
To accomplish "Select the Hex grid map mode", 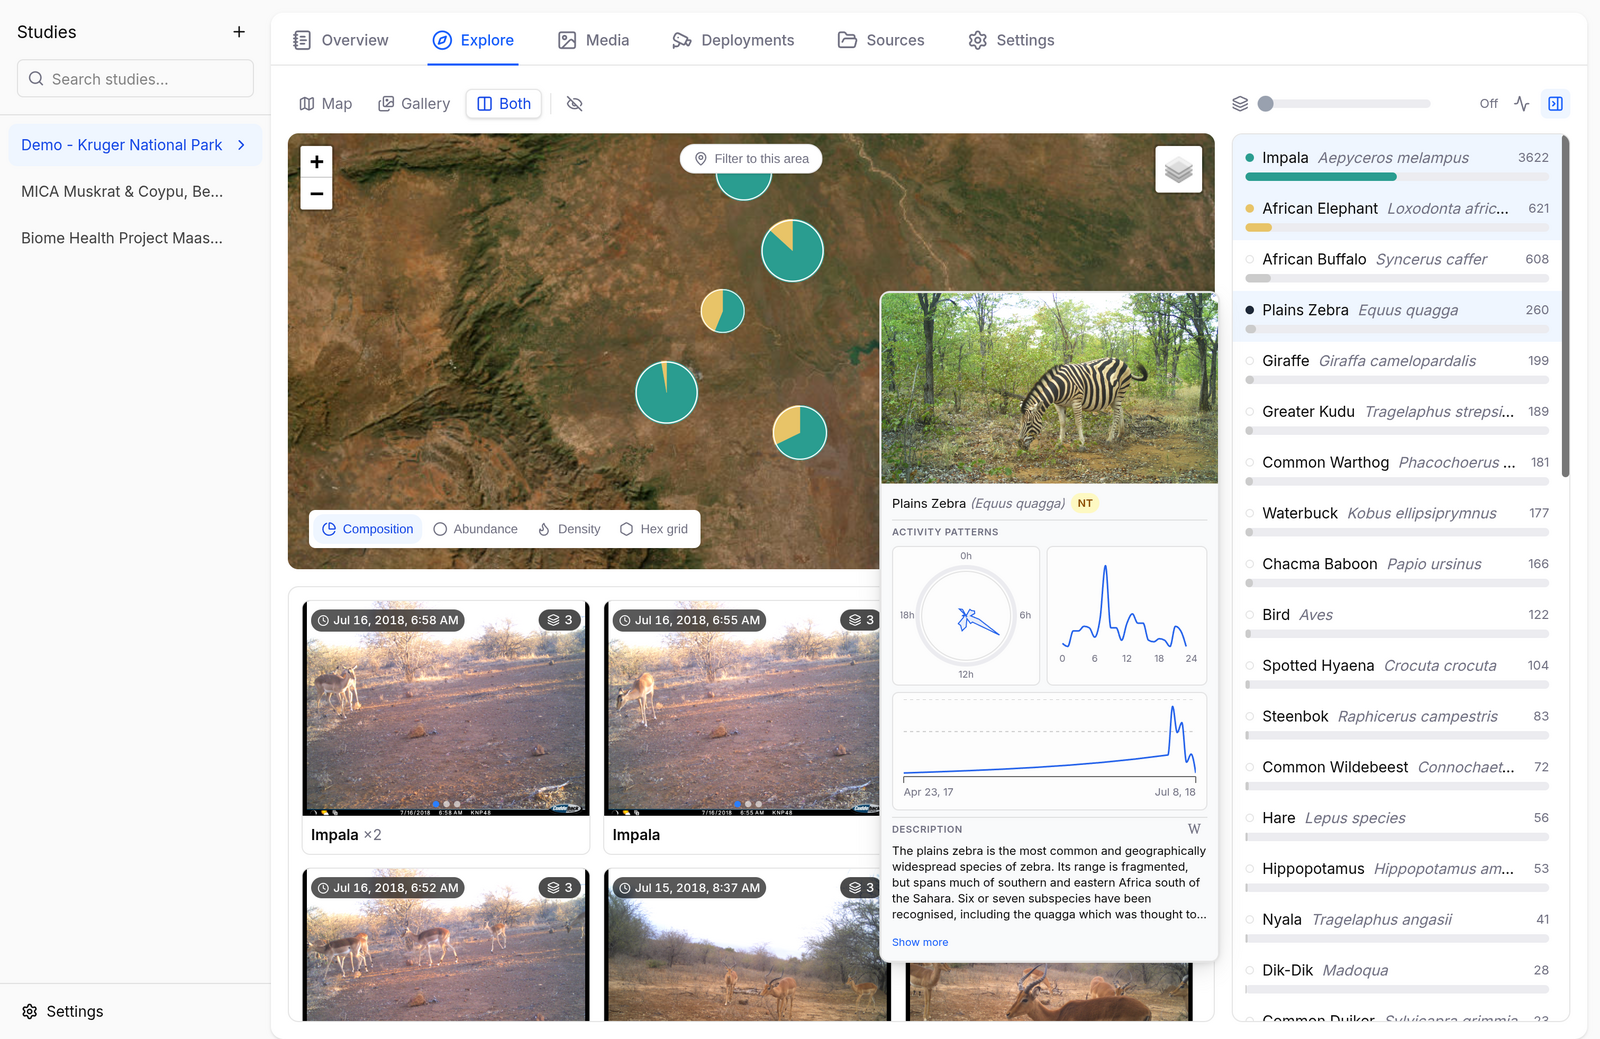I will tap(654, 529).
